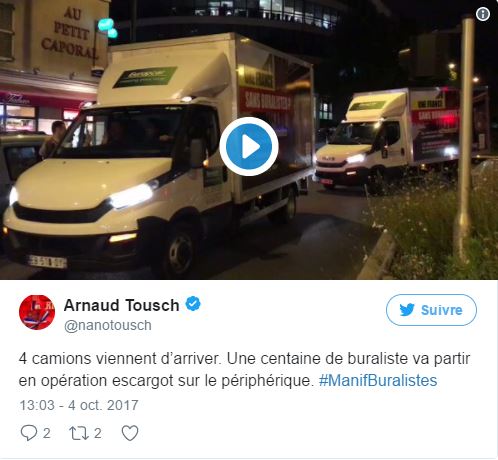Click the Suivre follow button

pos(431,310)
